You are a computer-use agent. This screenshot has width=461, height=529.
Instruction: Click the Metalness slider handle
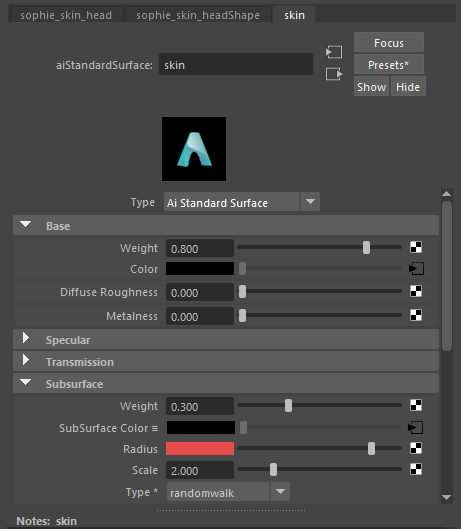point(242,316)
